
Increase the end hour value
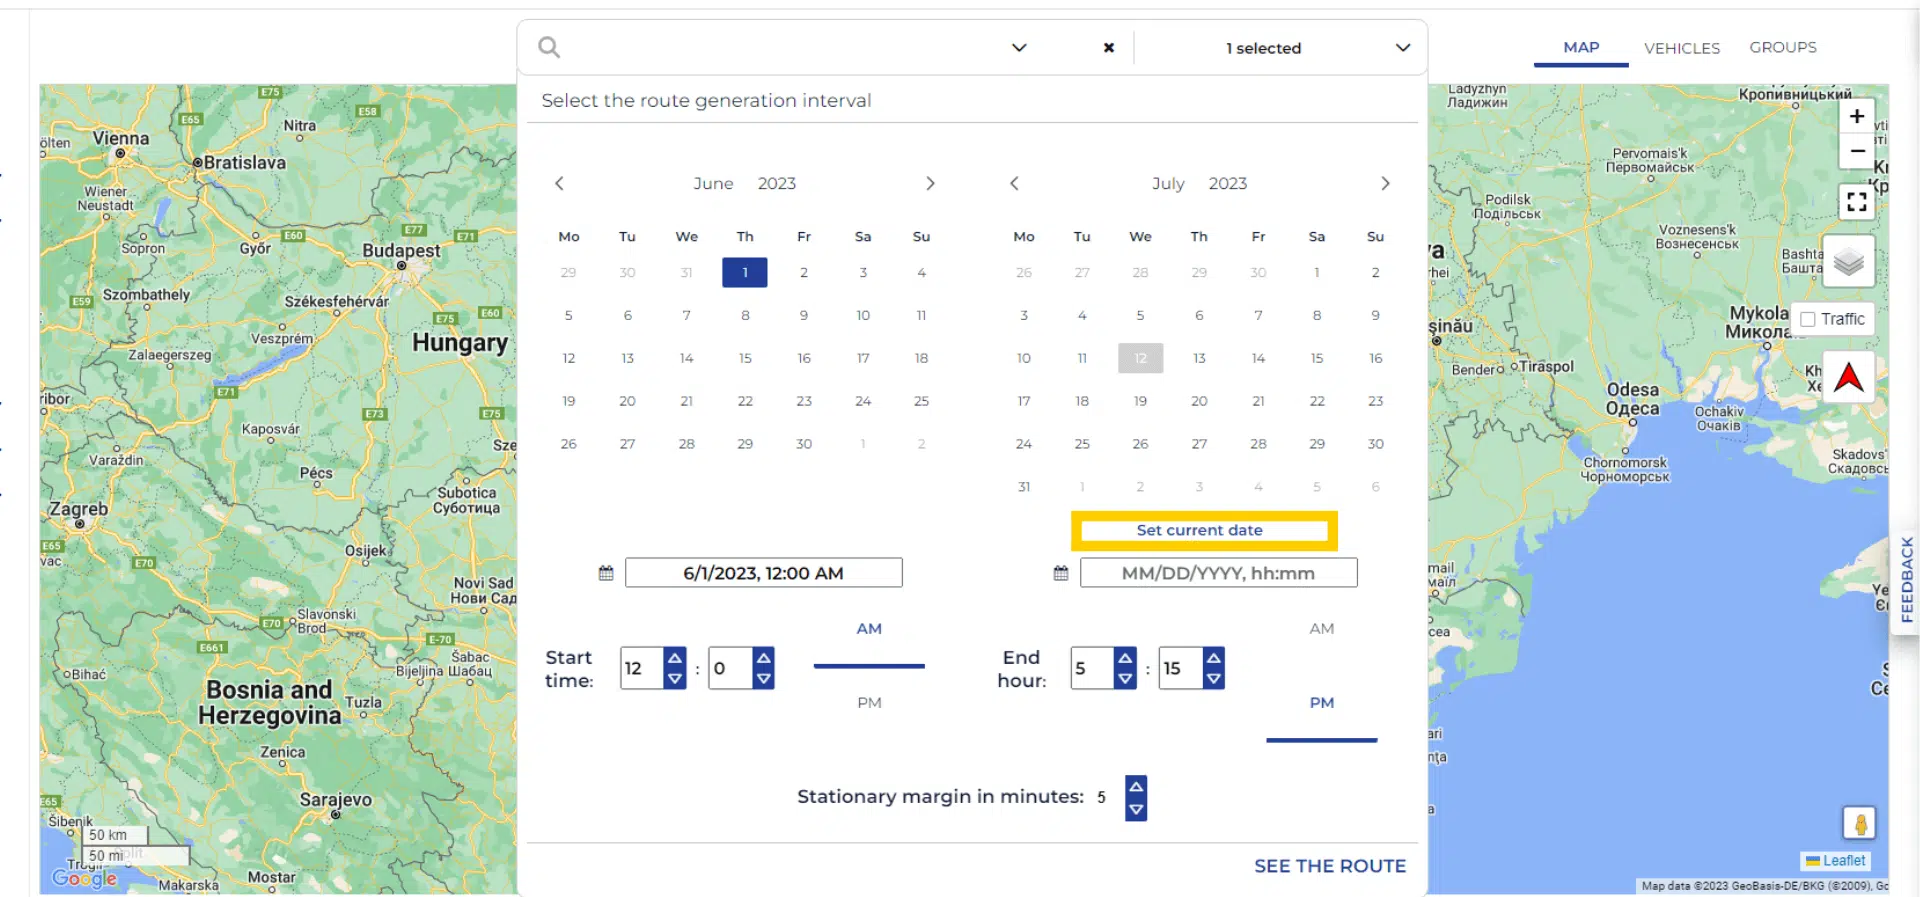click(1125, 658)
